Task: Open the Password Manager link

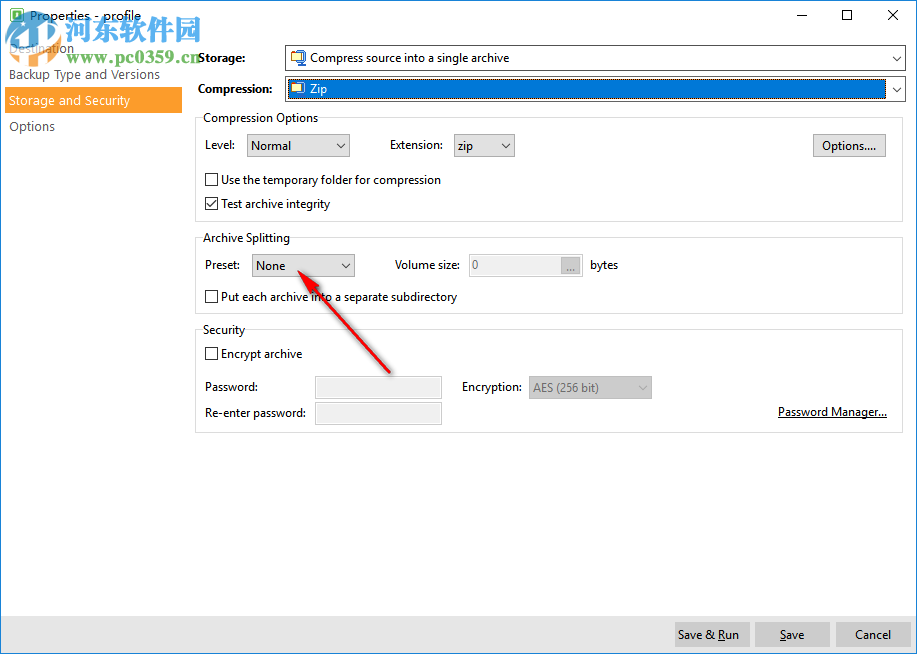Action: pyautogui.click(x=832, y=411)
